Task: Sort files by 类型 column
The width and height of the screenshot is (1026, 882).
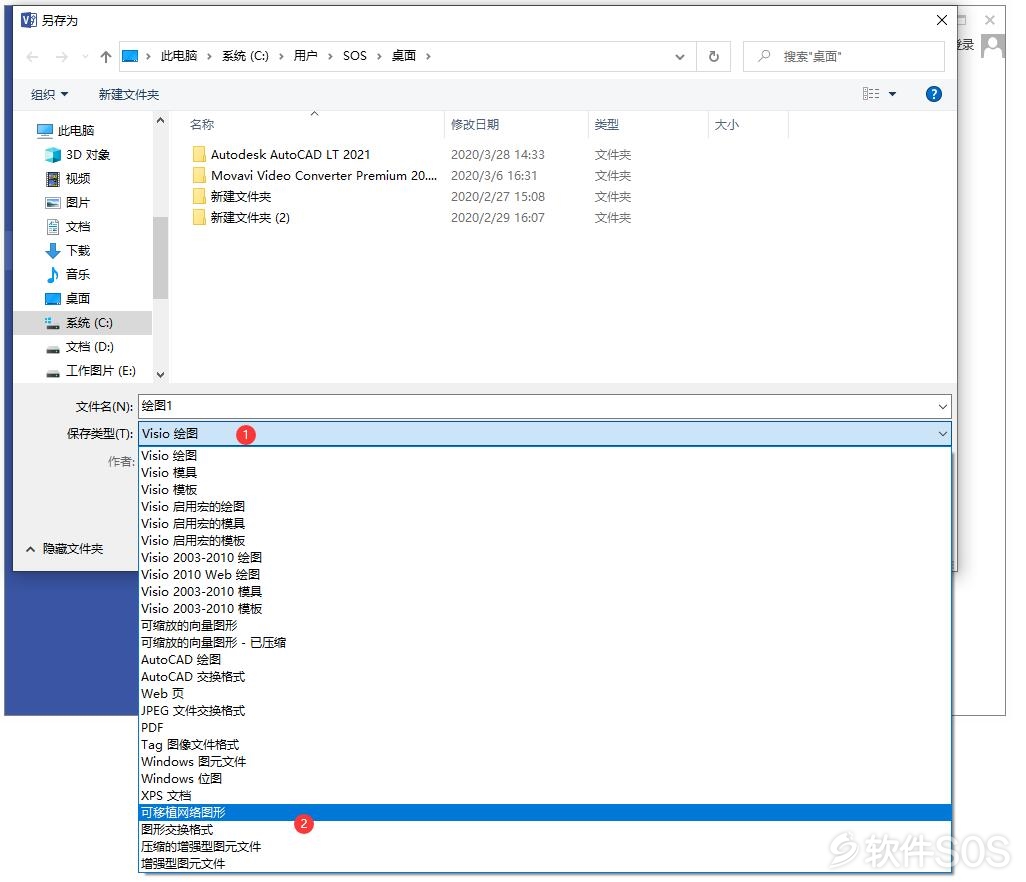Action: tap(607, 124)
